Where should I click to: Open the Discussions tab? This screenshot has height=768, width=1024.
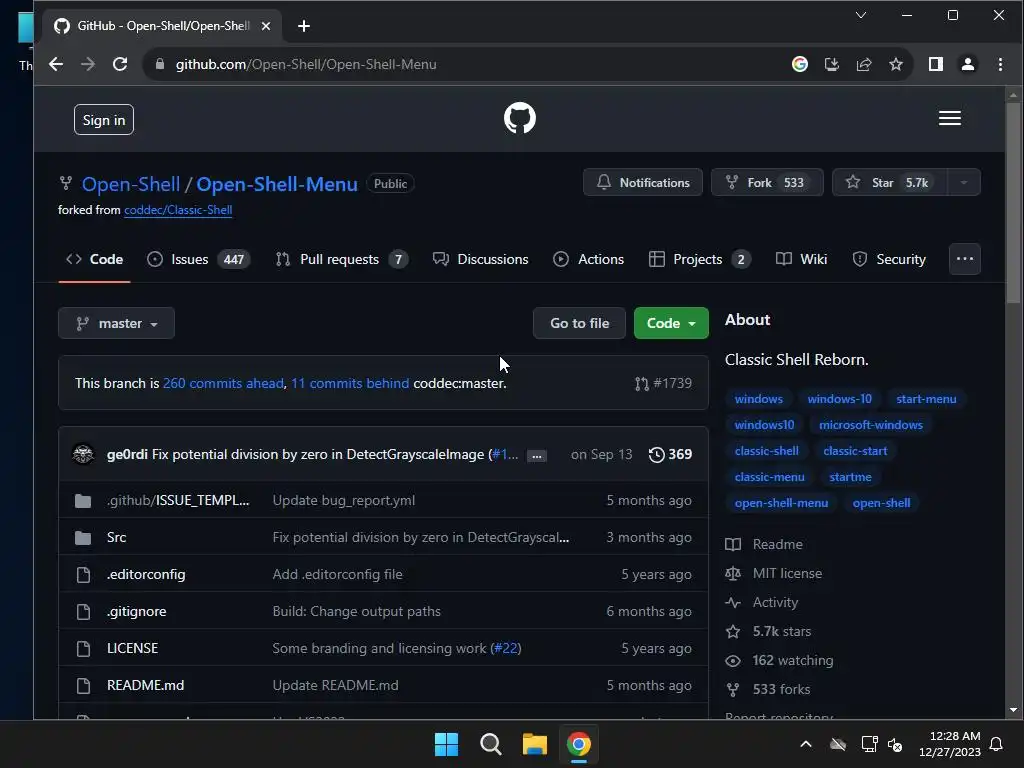click(481, 259)
